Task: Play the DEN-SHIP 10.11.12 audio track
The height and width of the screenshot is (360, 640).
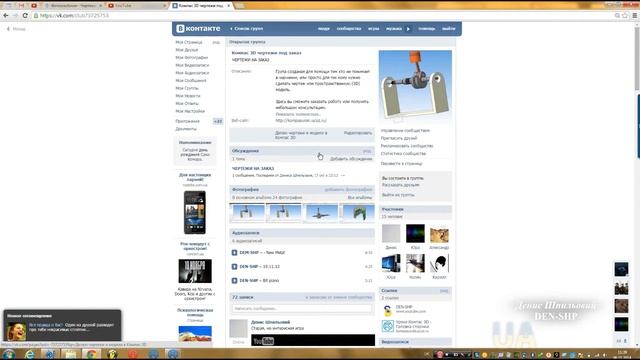Action: 234,267
